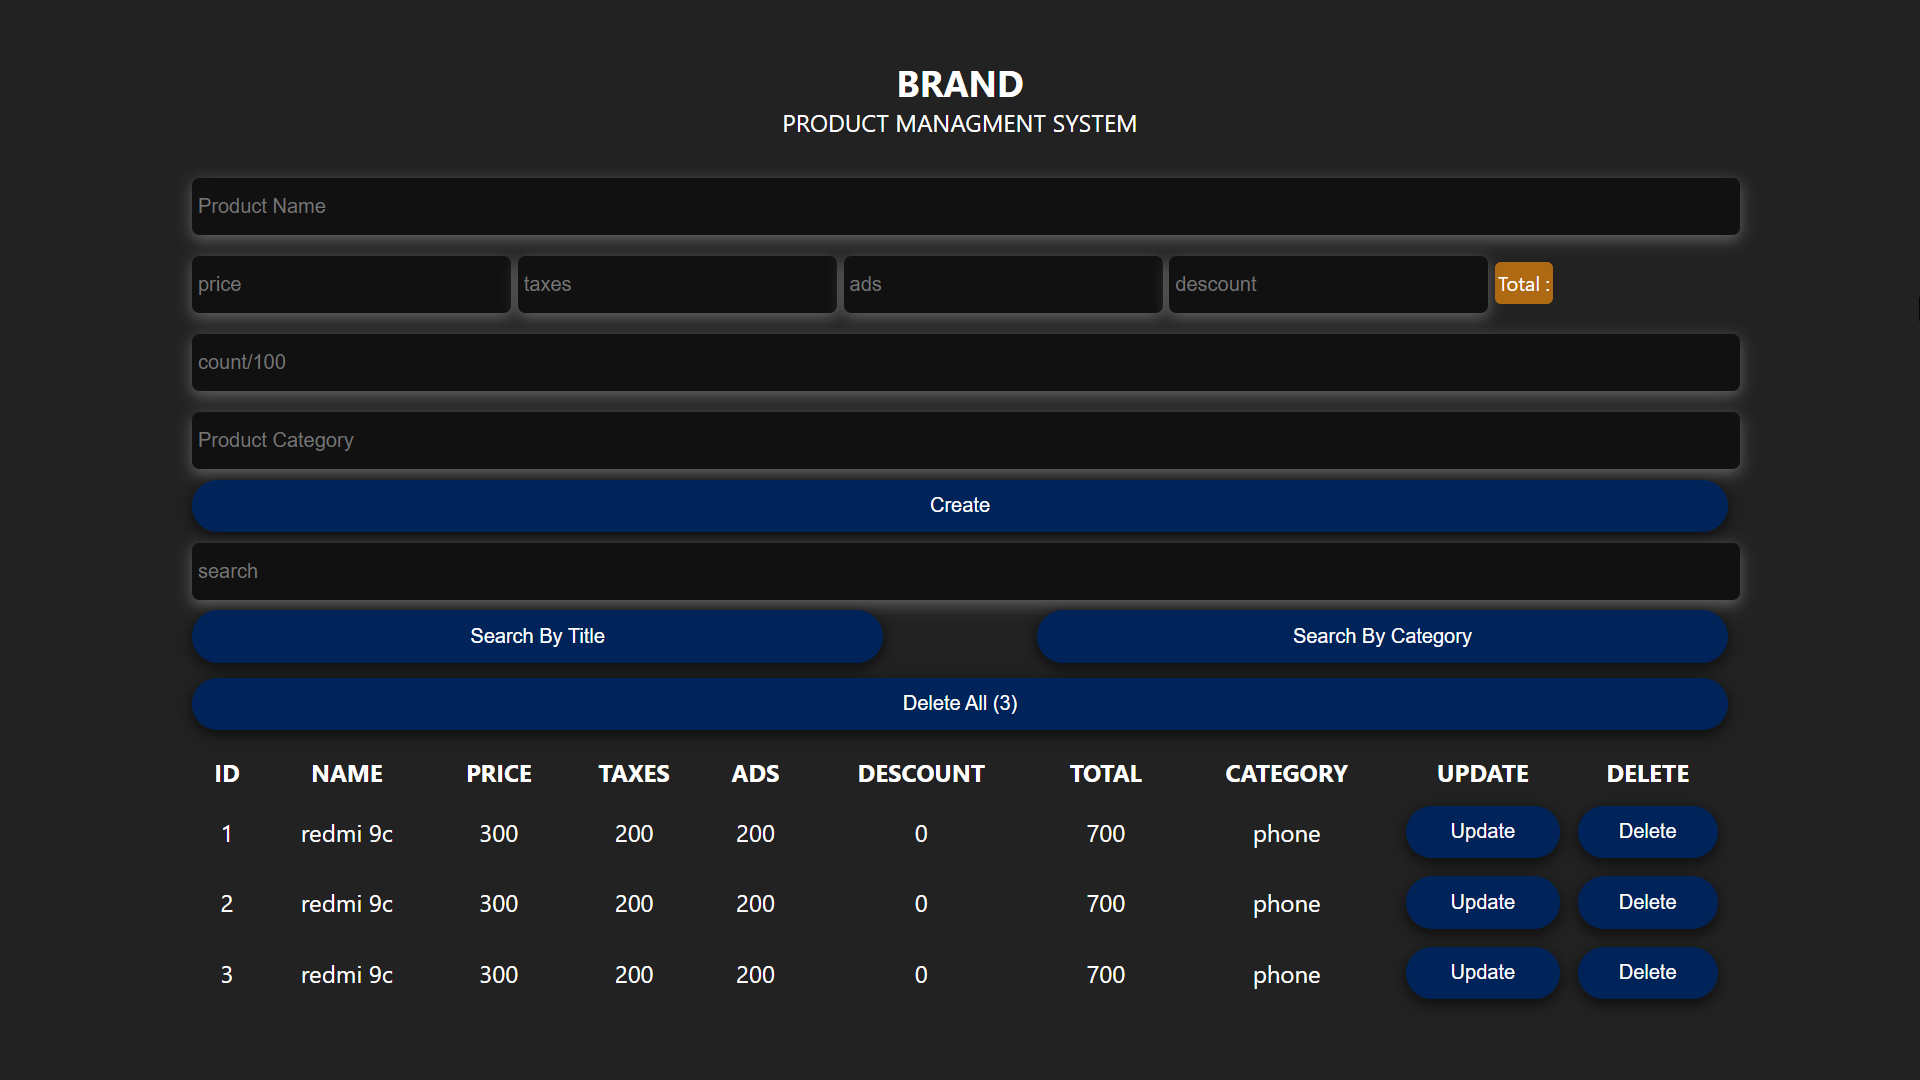1920x1080 pixels.
Task: Update the product with ID 2
Action: point(1482,902)
